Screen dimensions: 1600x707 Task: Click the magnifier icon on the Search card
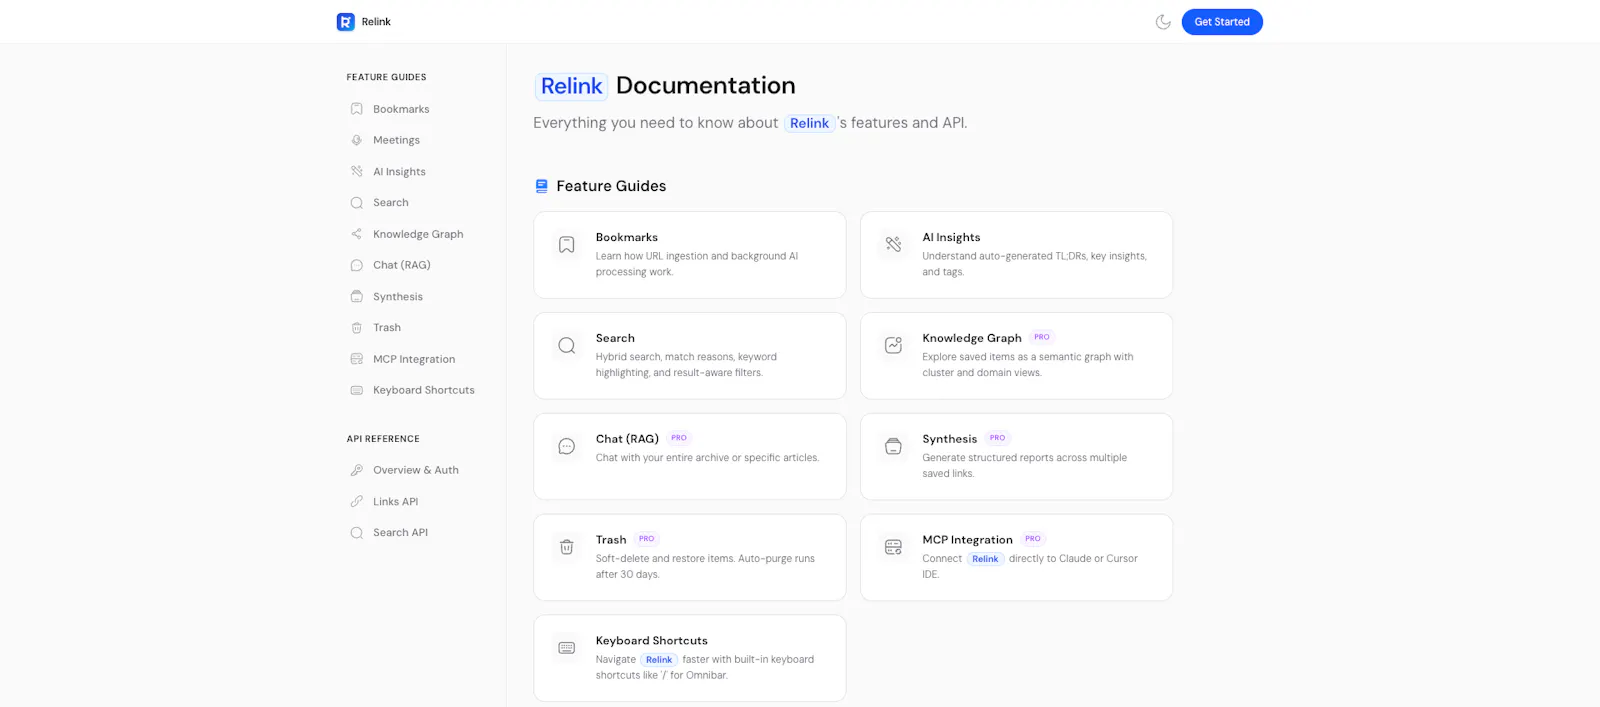point(567,346)
